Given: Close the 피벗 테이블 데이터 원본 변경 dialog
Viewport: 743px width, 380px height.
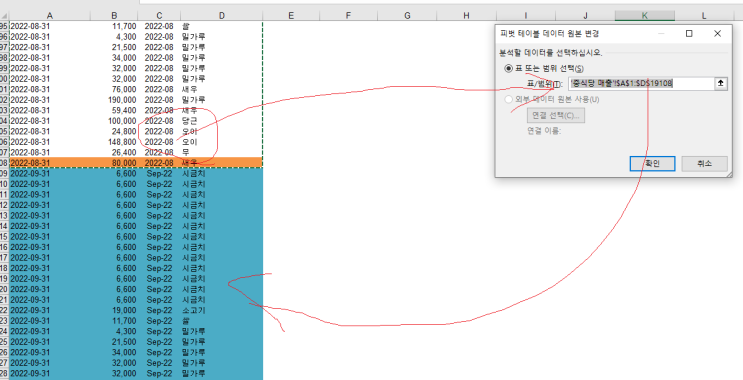Looking at the screenshot, I should point(717,34).
